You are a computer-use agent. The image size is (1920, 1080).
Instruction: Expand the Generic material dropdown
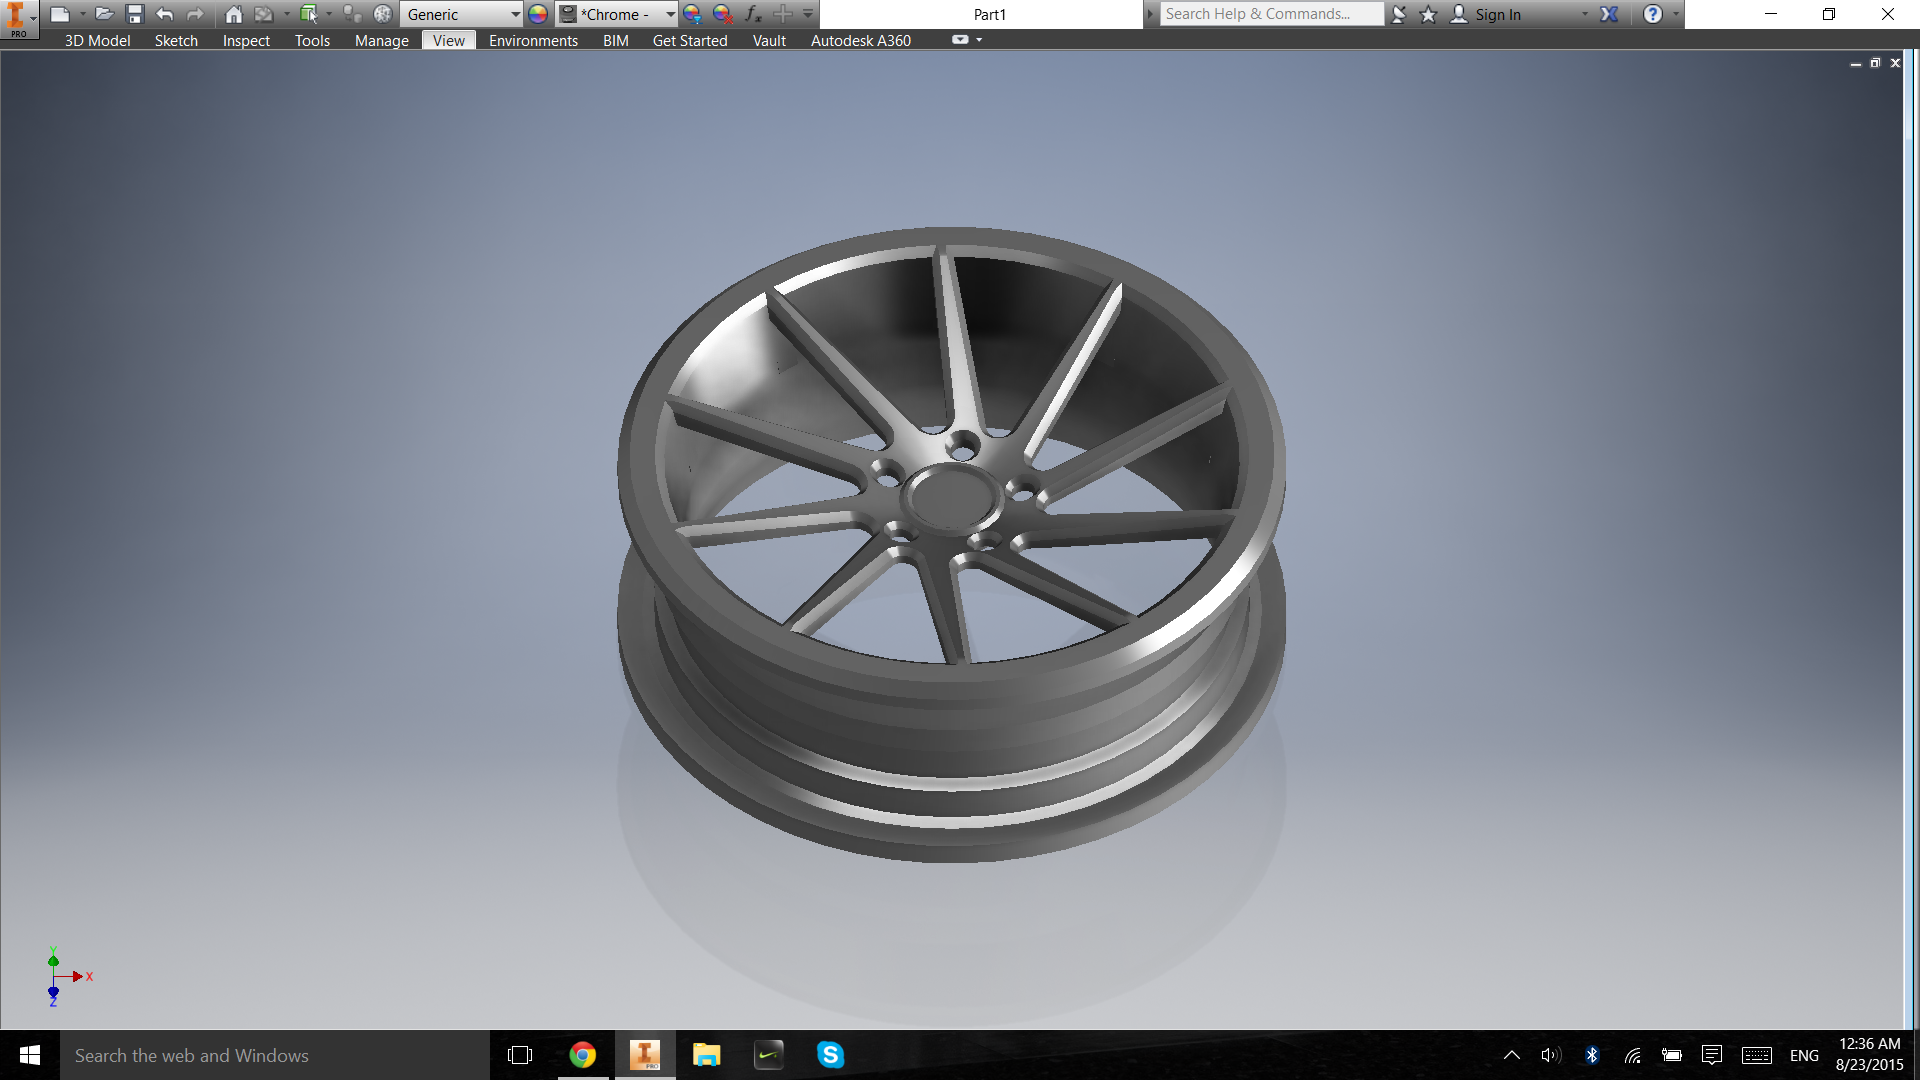(515, 14)
